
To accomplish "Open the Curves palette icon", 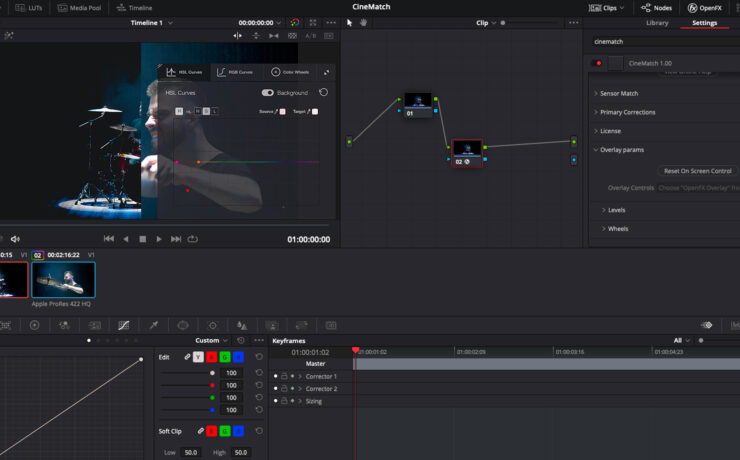I will (x=124, y=325).
